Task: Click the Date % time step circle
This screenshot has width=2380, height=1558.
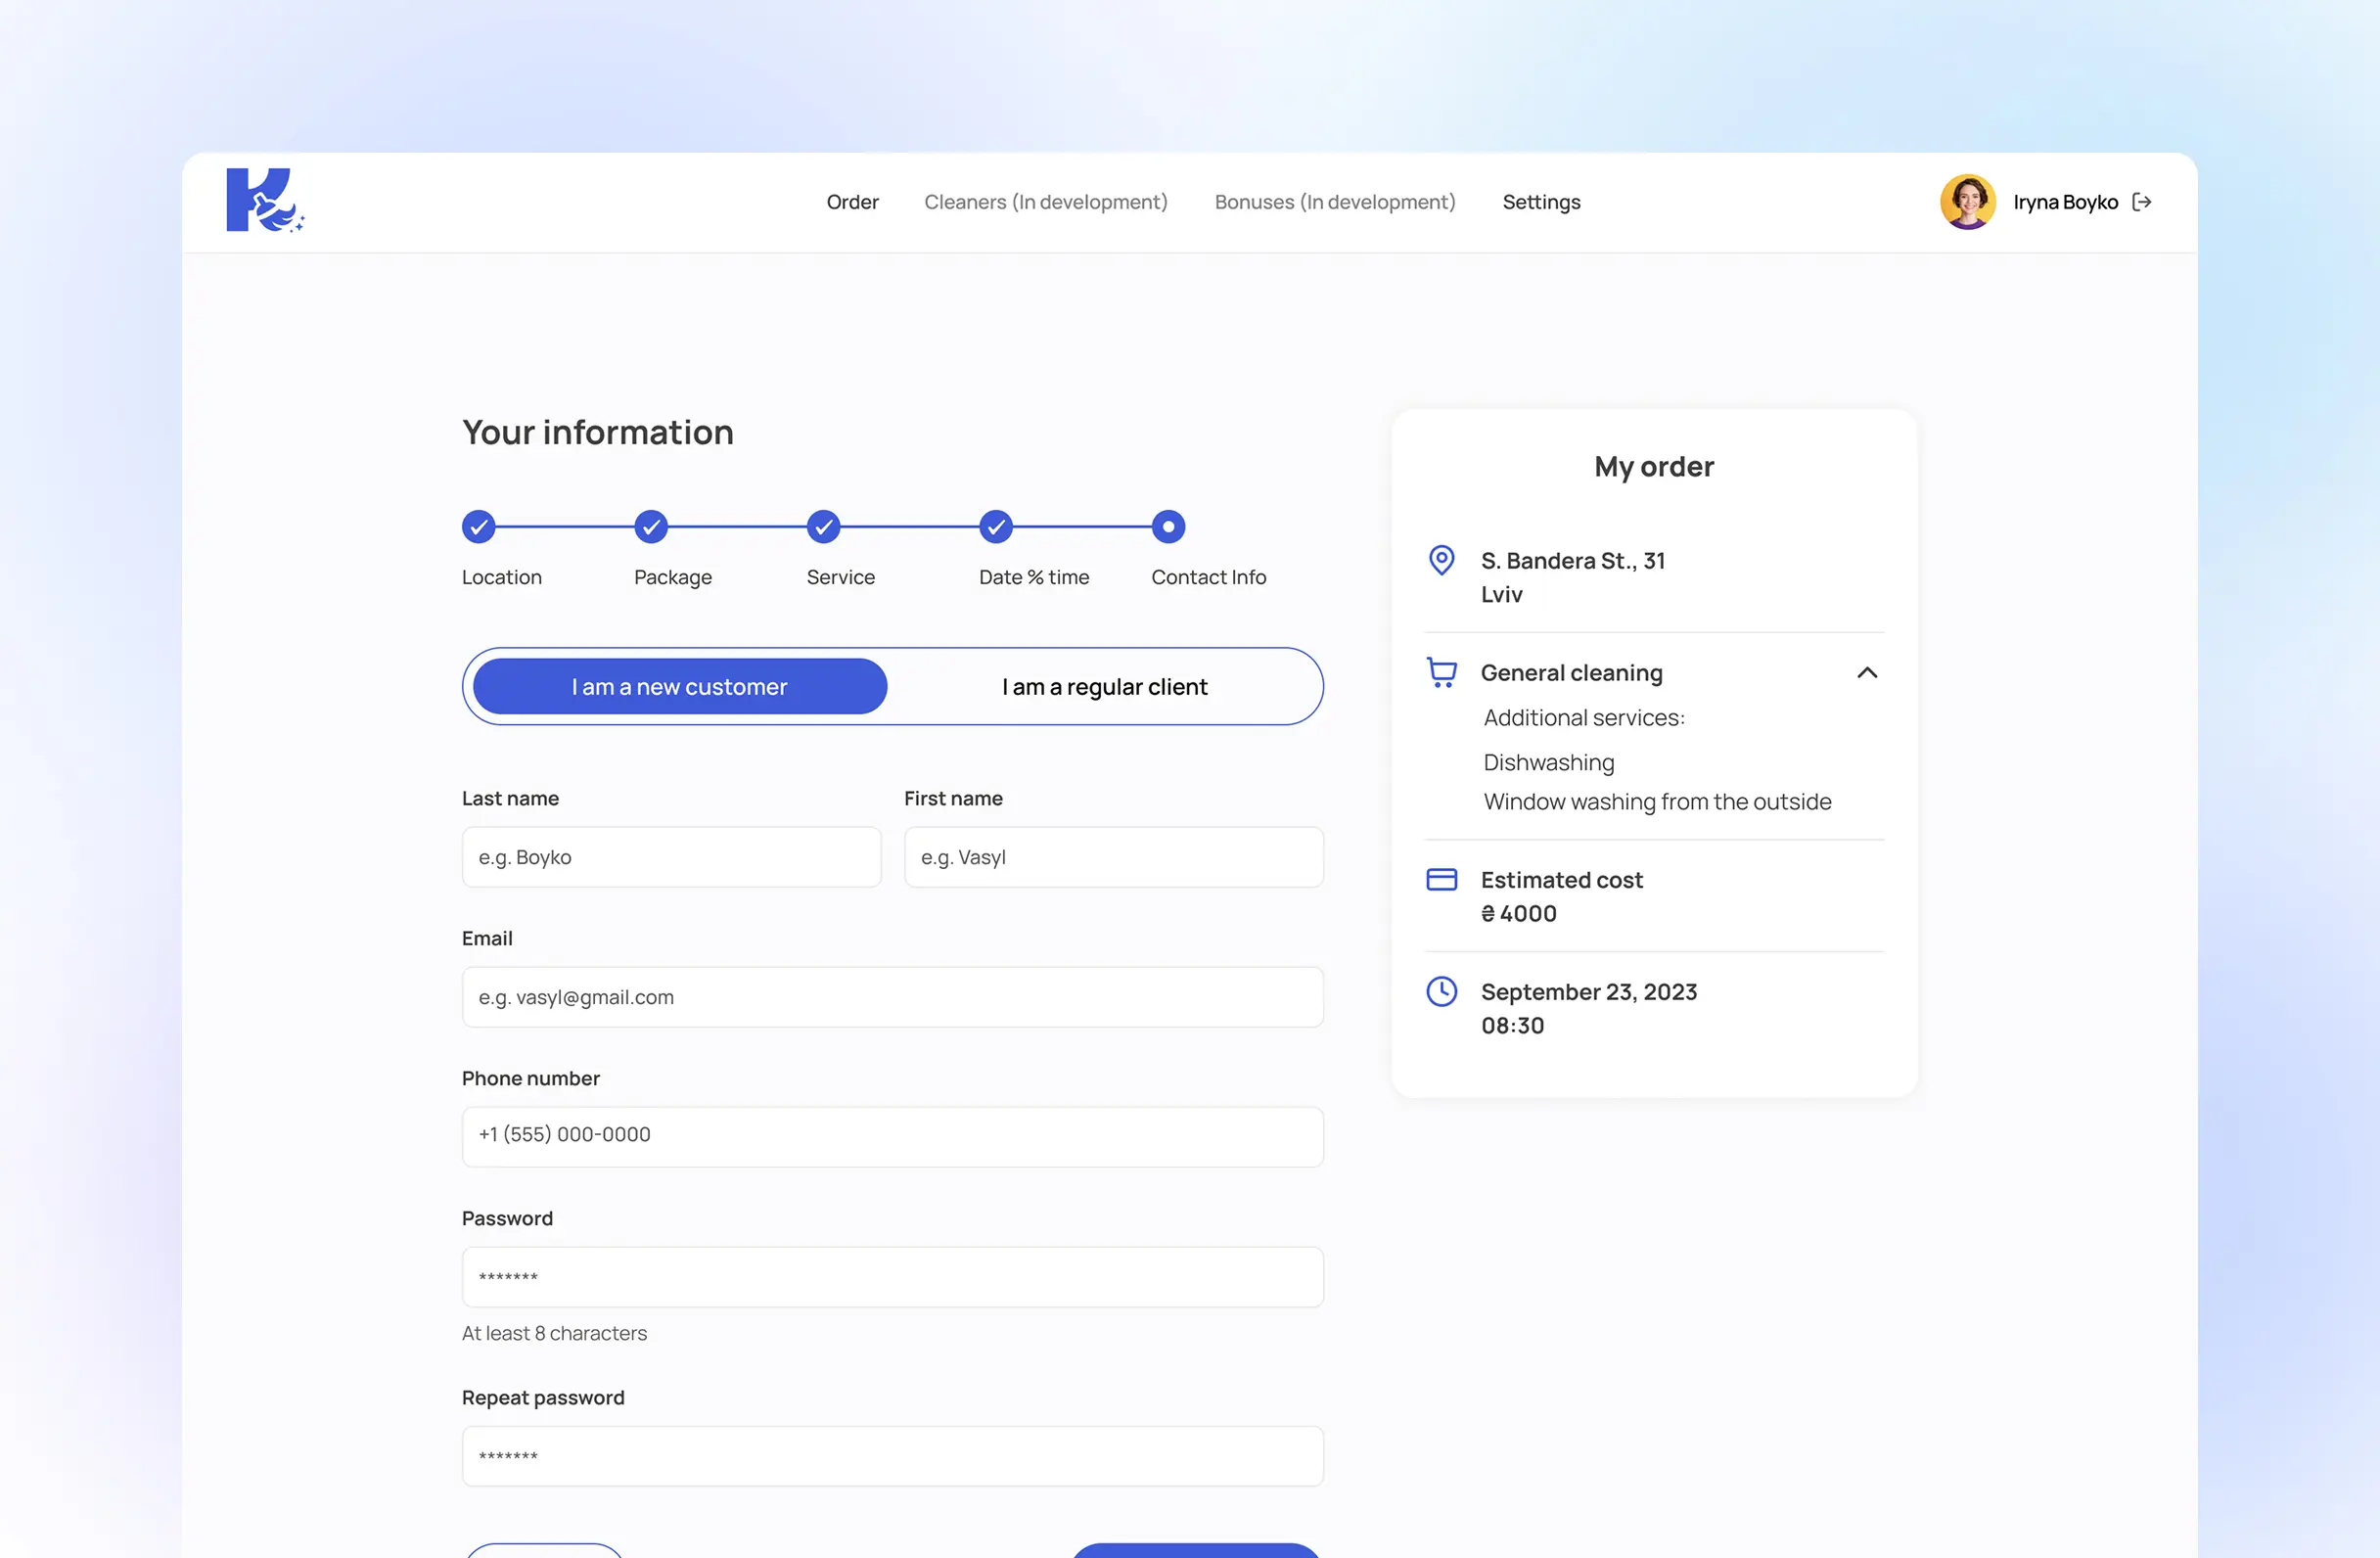Action: (996, 527)
